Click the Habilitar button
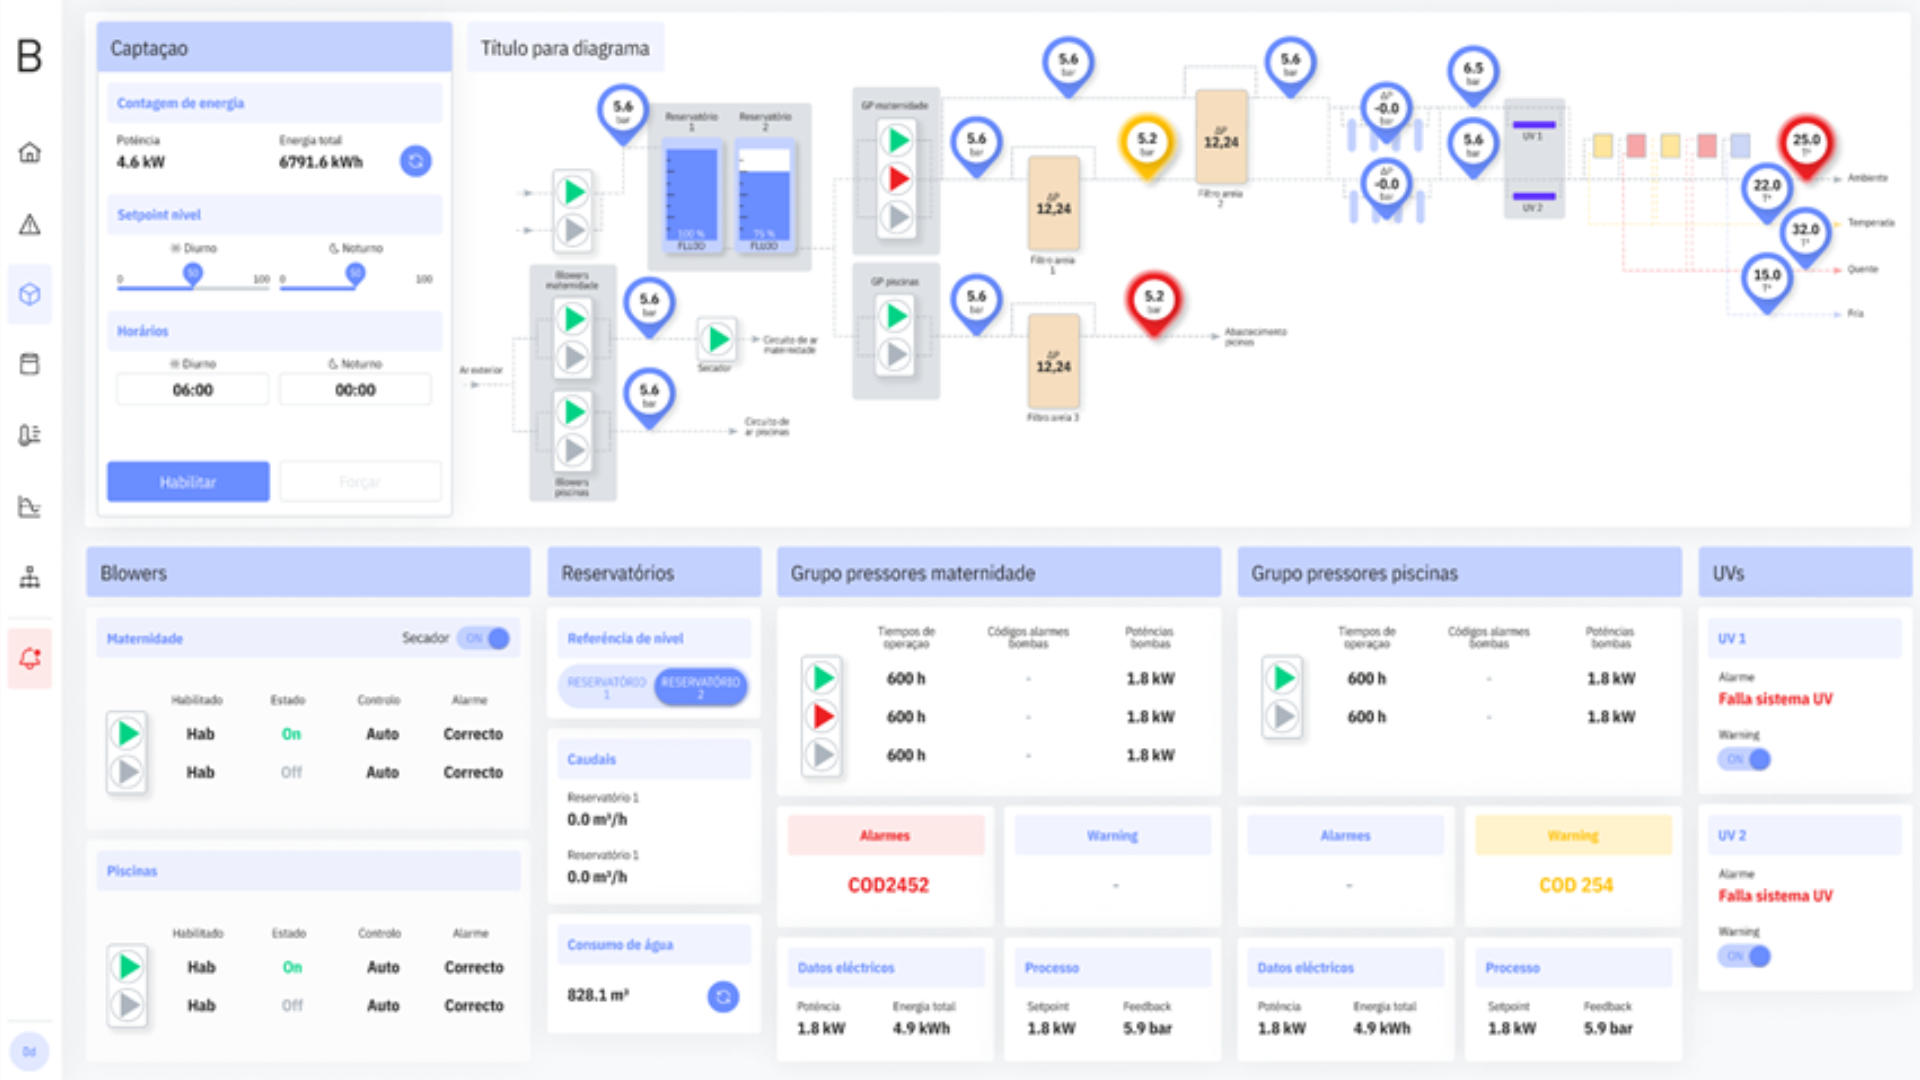 [x=188, y=482]
